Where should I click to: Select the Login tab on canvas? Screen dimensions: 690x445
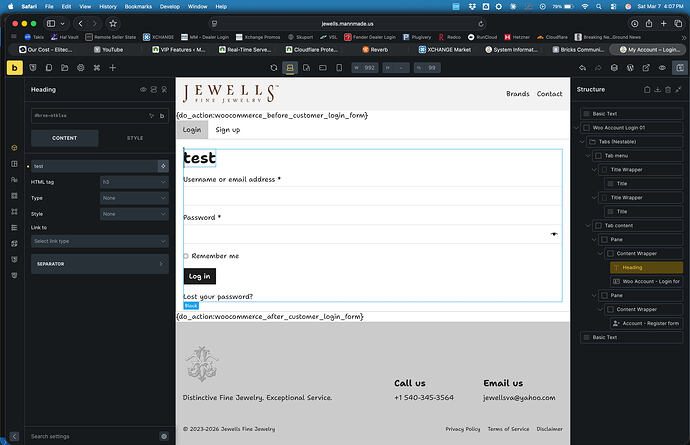coord(192,130)
